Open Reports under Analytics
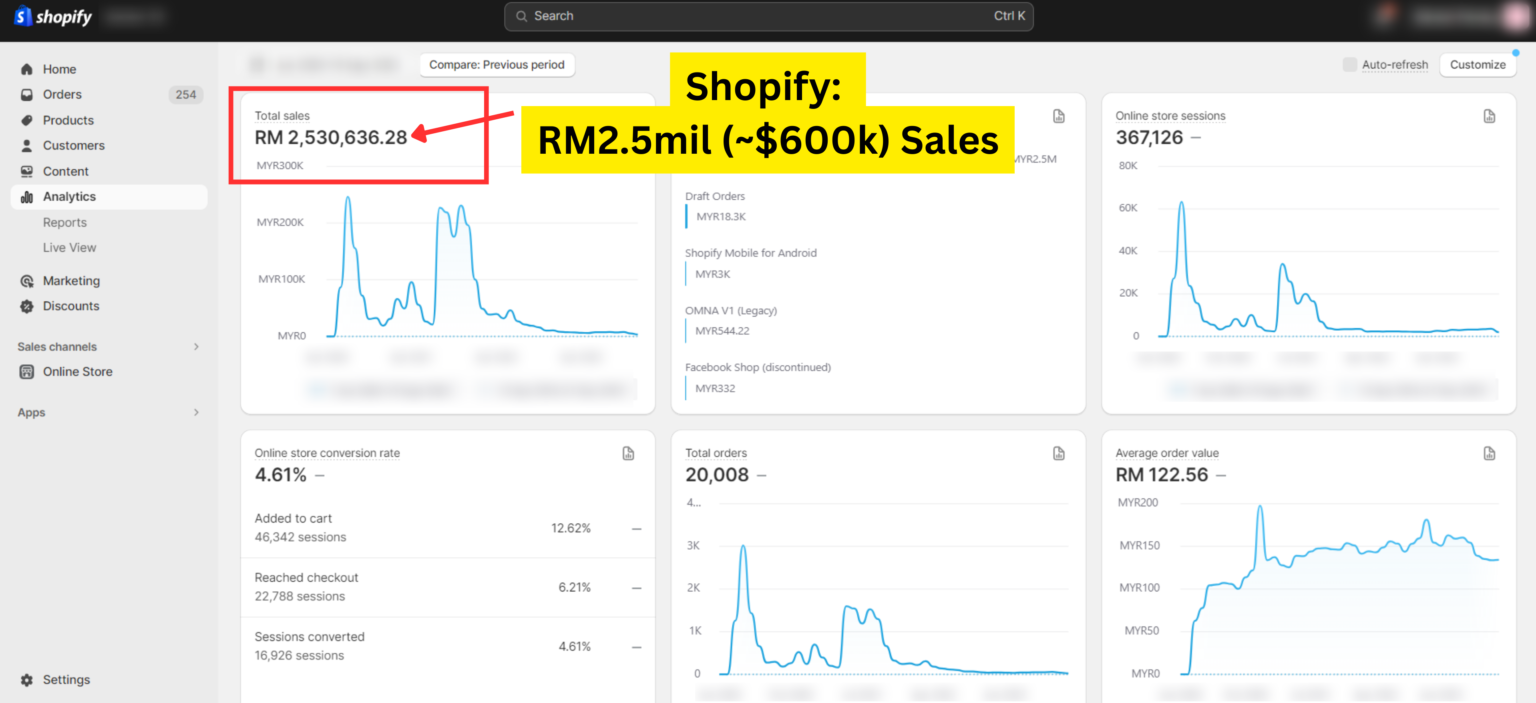The width and height of the screenshot is (1536, 703). tap(65, 223)
